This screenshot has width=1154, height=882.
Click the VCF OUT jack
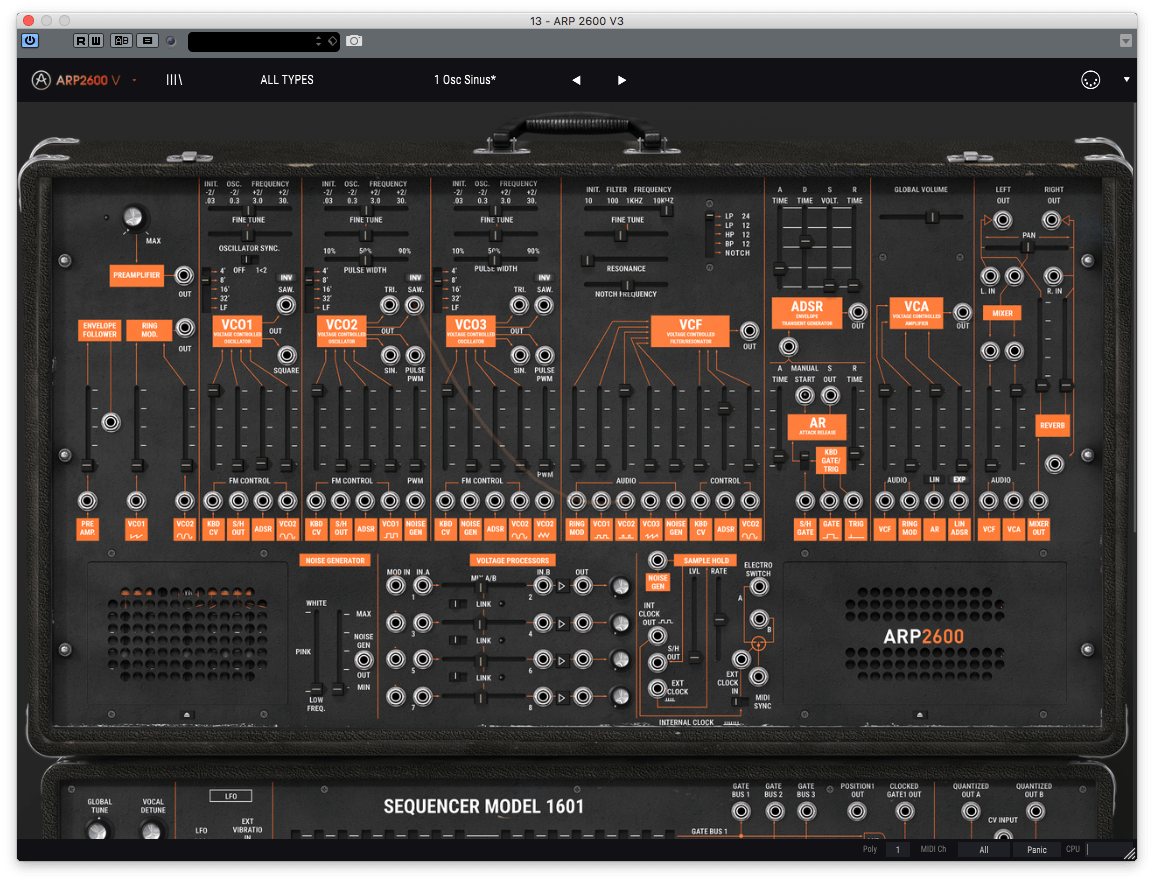(749, 331)
